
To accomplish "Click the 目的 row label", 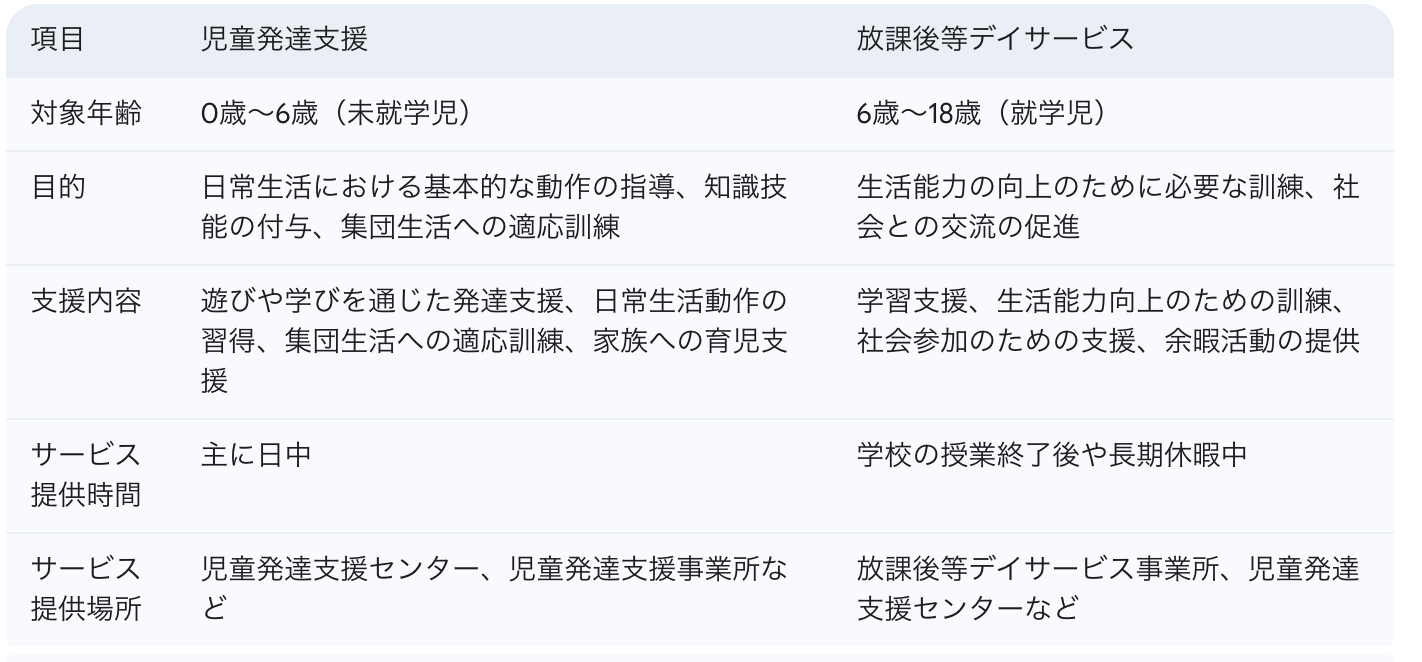I will [x=58, y=189].
